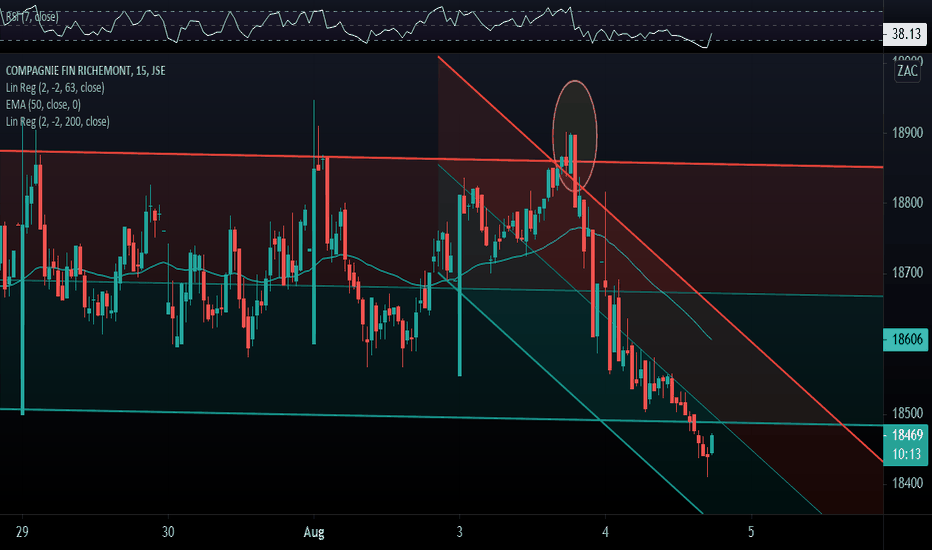Select the EMA (50, close, 0) indicator label
Viewport: 932px width, 550px height.
pos(43,105)
